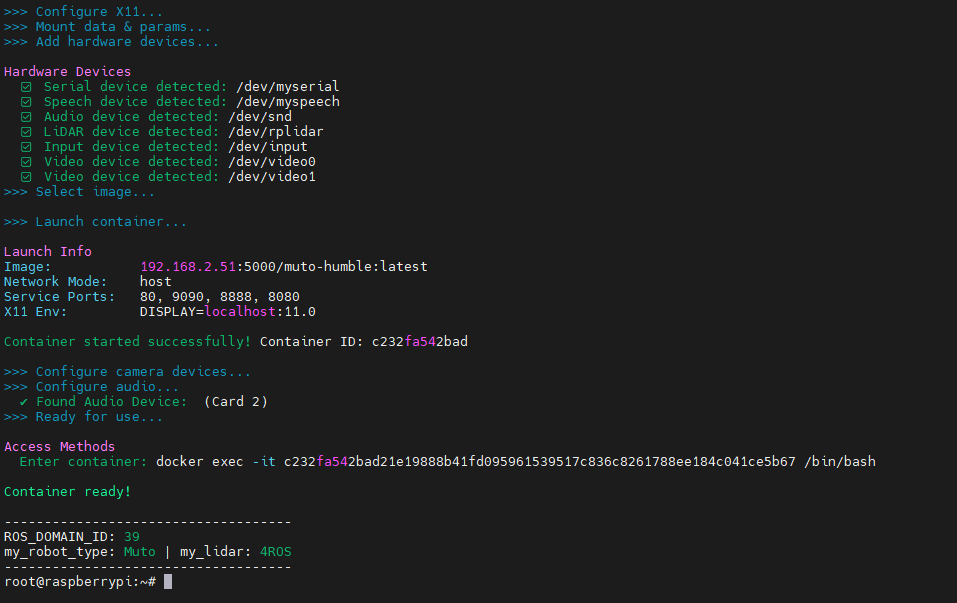
Task: Click the checkmark box beside Audio device detected
Action: click(x=26, y=117)
